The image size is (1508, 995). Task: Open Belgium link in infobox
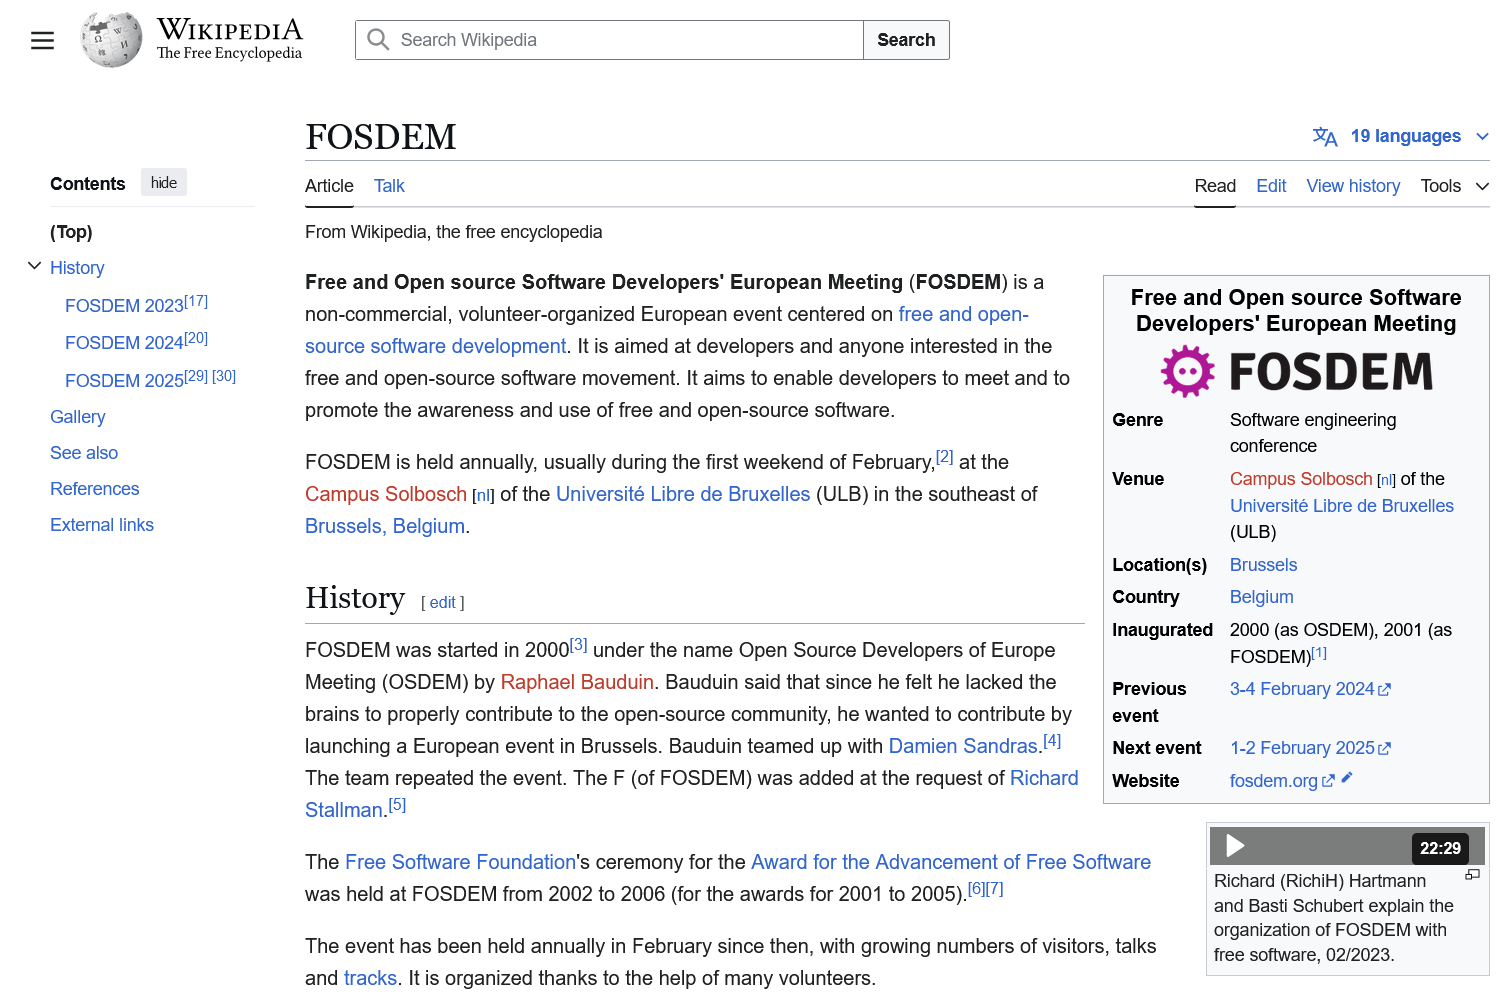(x=1261, y=597)
